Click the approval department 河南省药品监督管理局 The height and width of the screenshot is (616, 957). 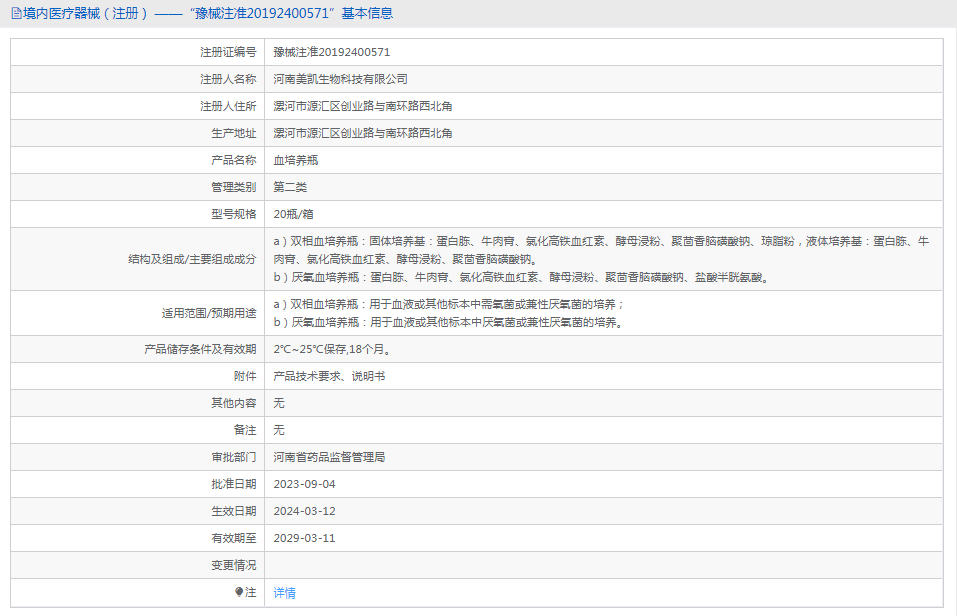[x=329, y=457]
